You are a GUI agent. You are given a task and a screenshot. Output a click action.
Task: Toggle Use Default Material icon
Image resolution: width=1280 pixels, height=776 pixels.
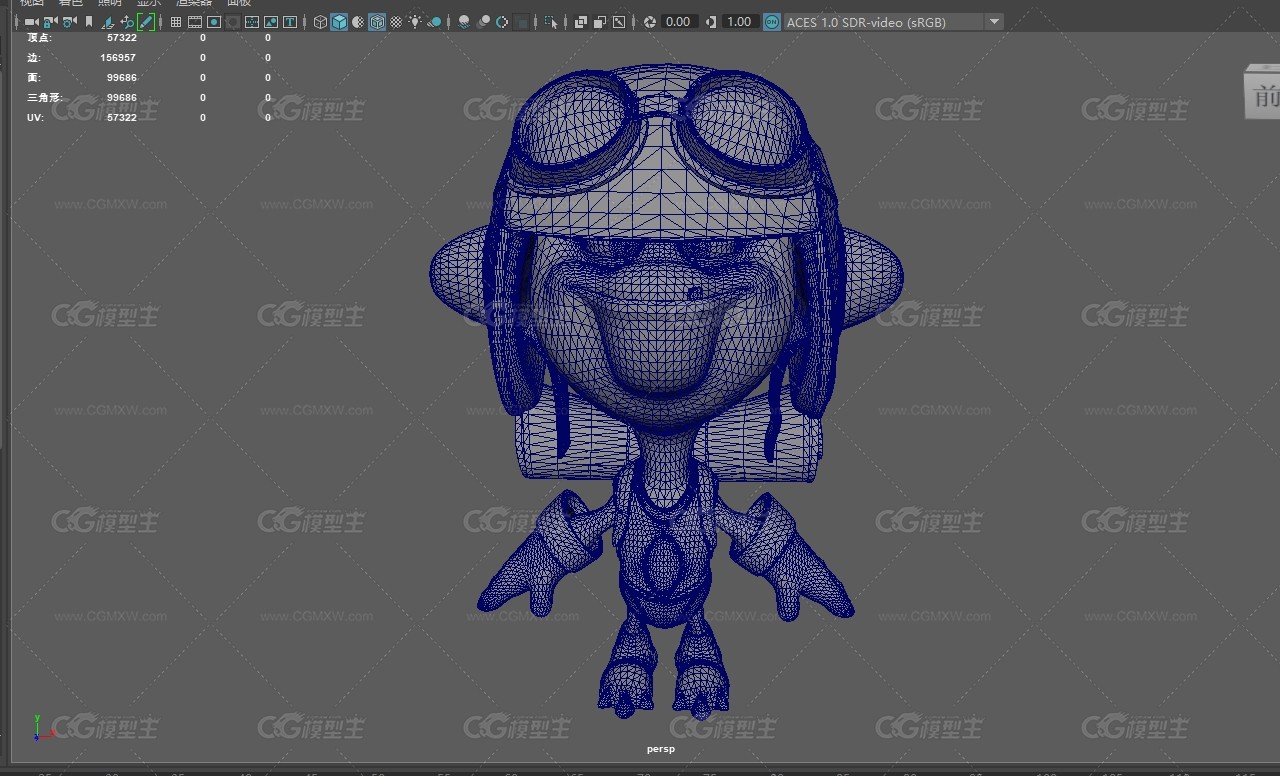click(x=358, y=22)
